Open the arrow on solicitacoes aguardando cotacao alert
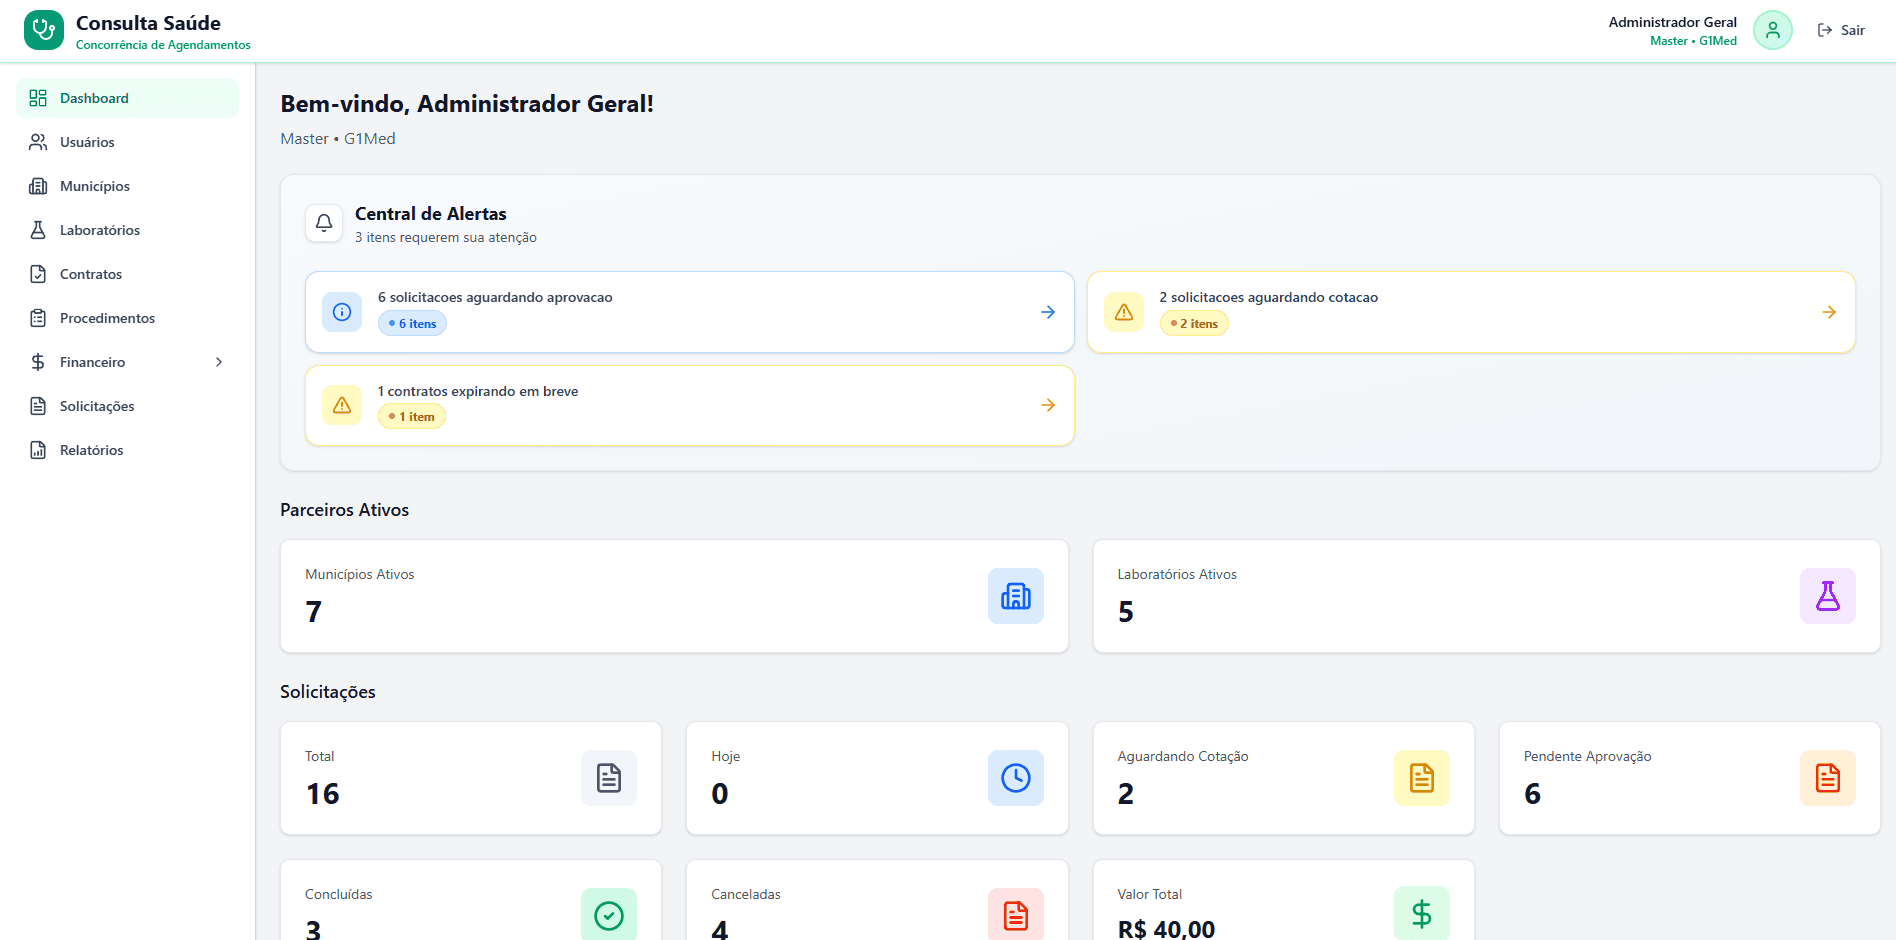Viewport: 1896px width, 940px height. tap(1829, 312)
